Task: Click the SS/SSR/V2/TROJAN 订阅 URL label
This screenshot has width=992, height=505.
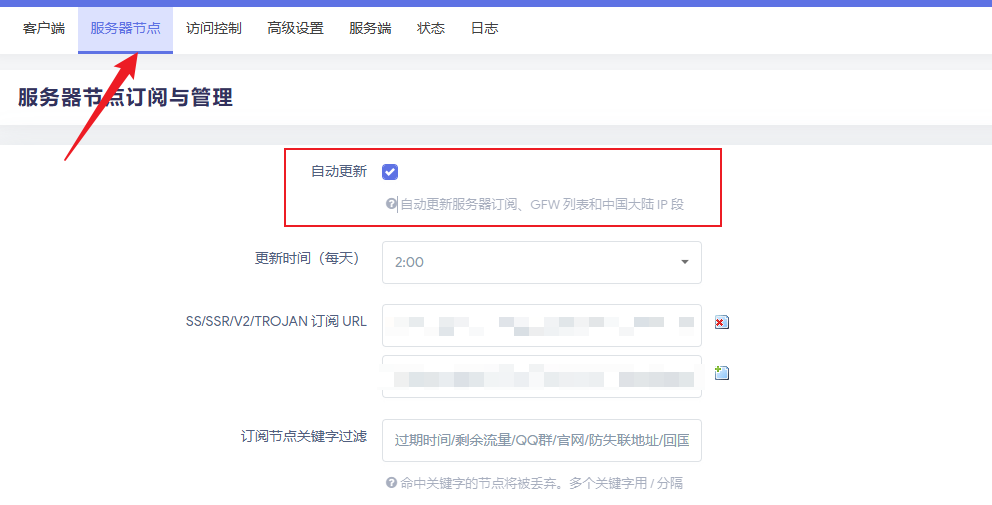Action: pyautogui.click(x=276, y=321)
